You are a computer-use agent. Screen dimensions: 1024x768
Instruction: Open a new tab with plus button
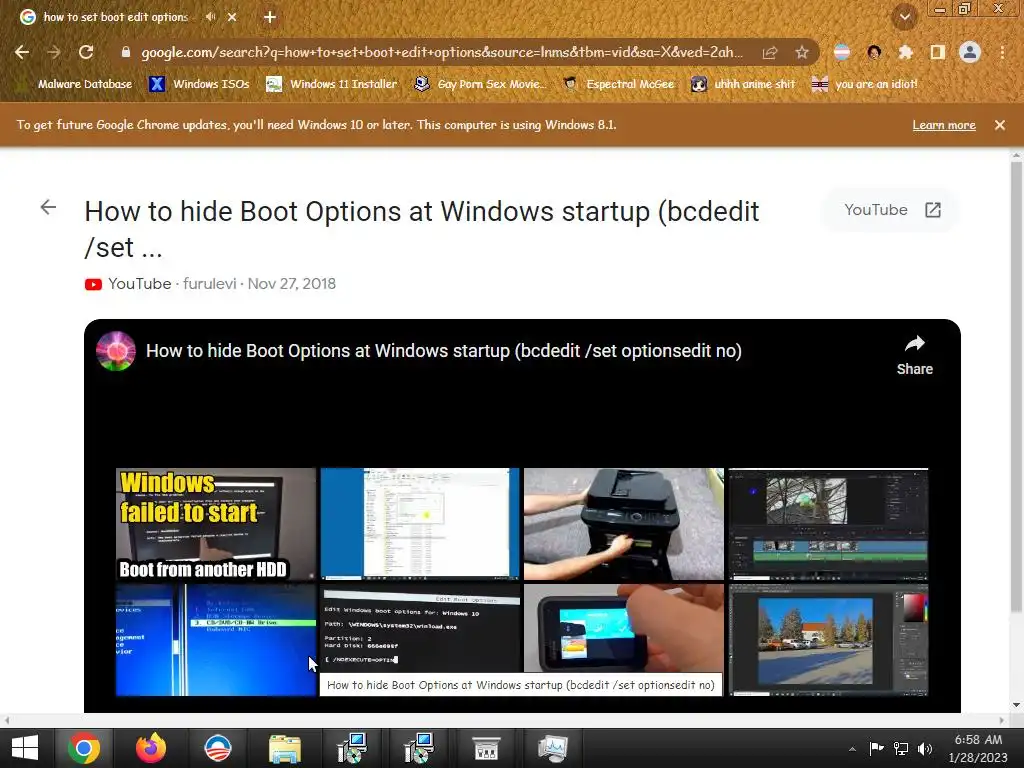(270, 17)
